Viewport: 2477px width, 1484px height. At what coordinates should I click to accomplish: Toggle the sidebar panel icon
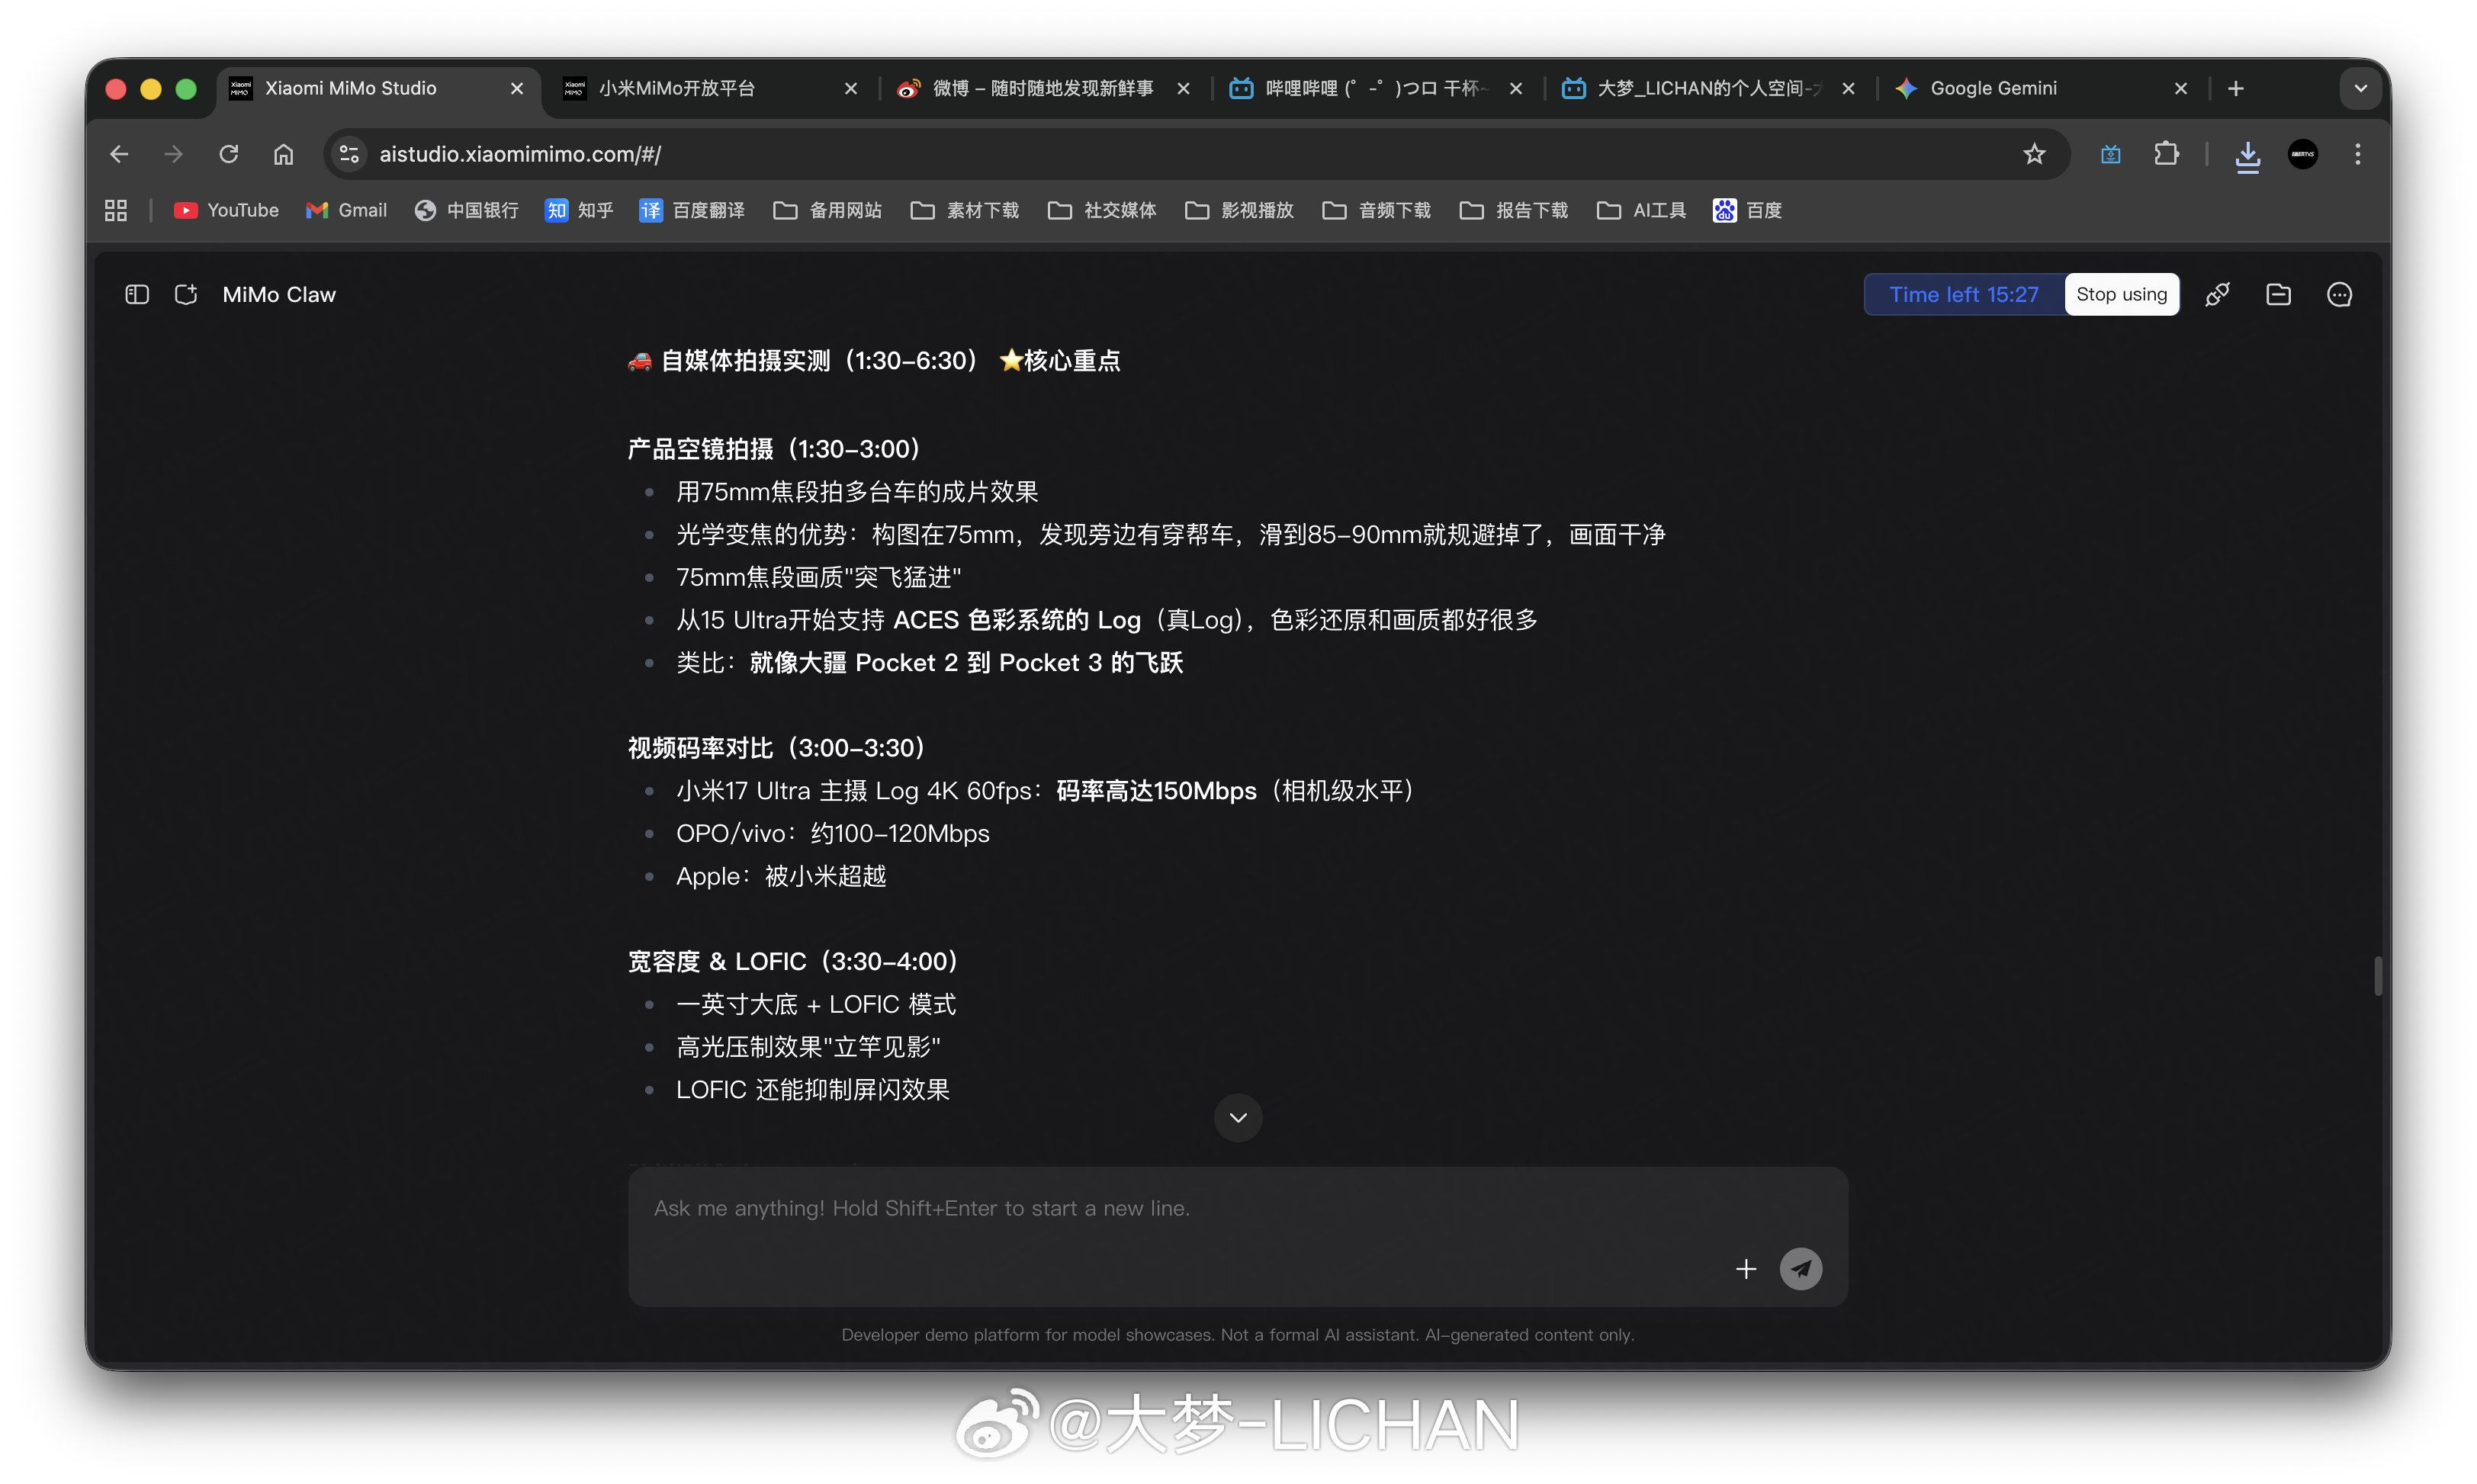coord(137,294)
